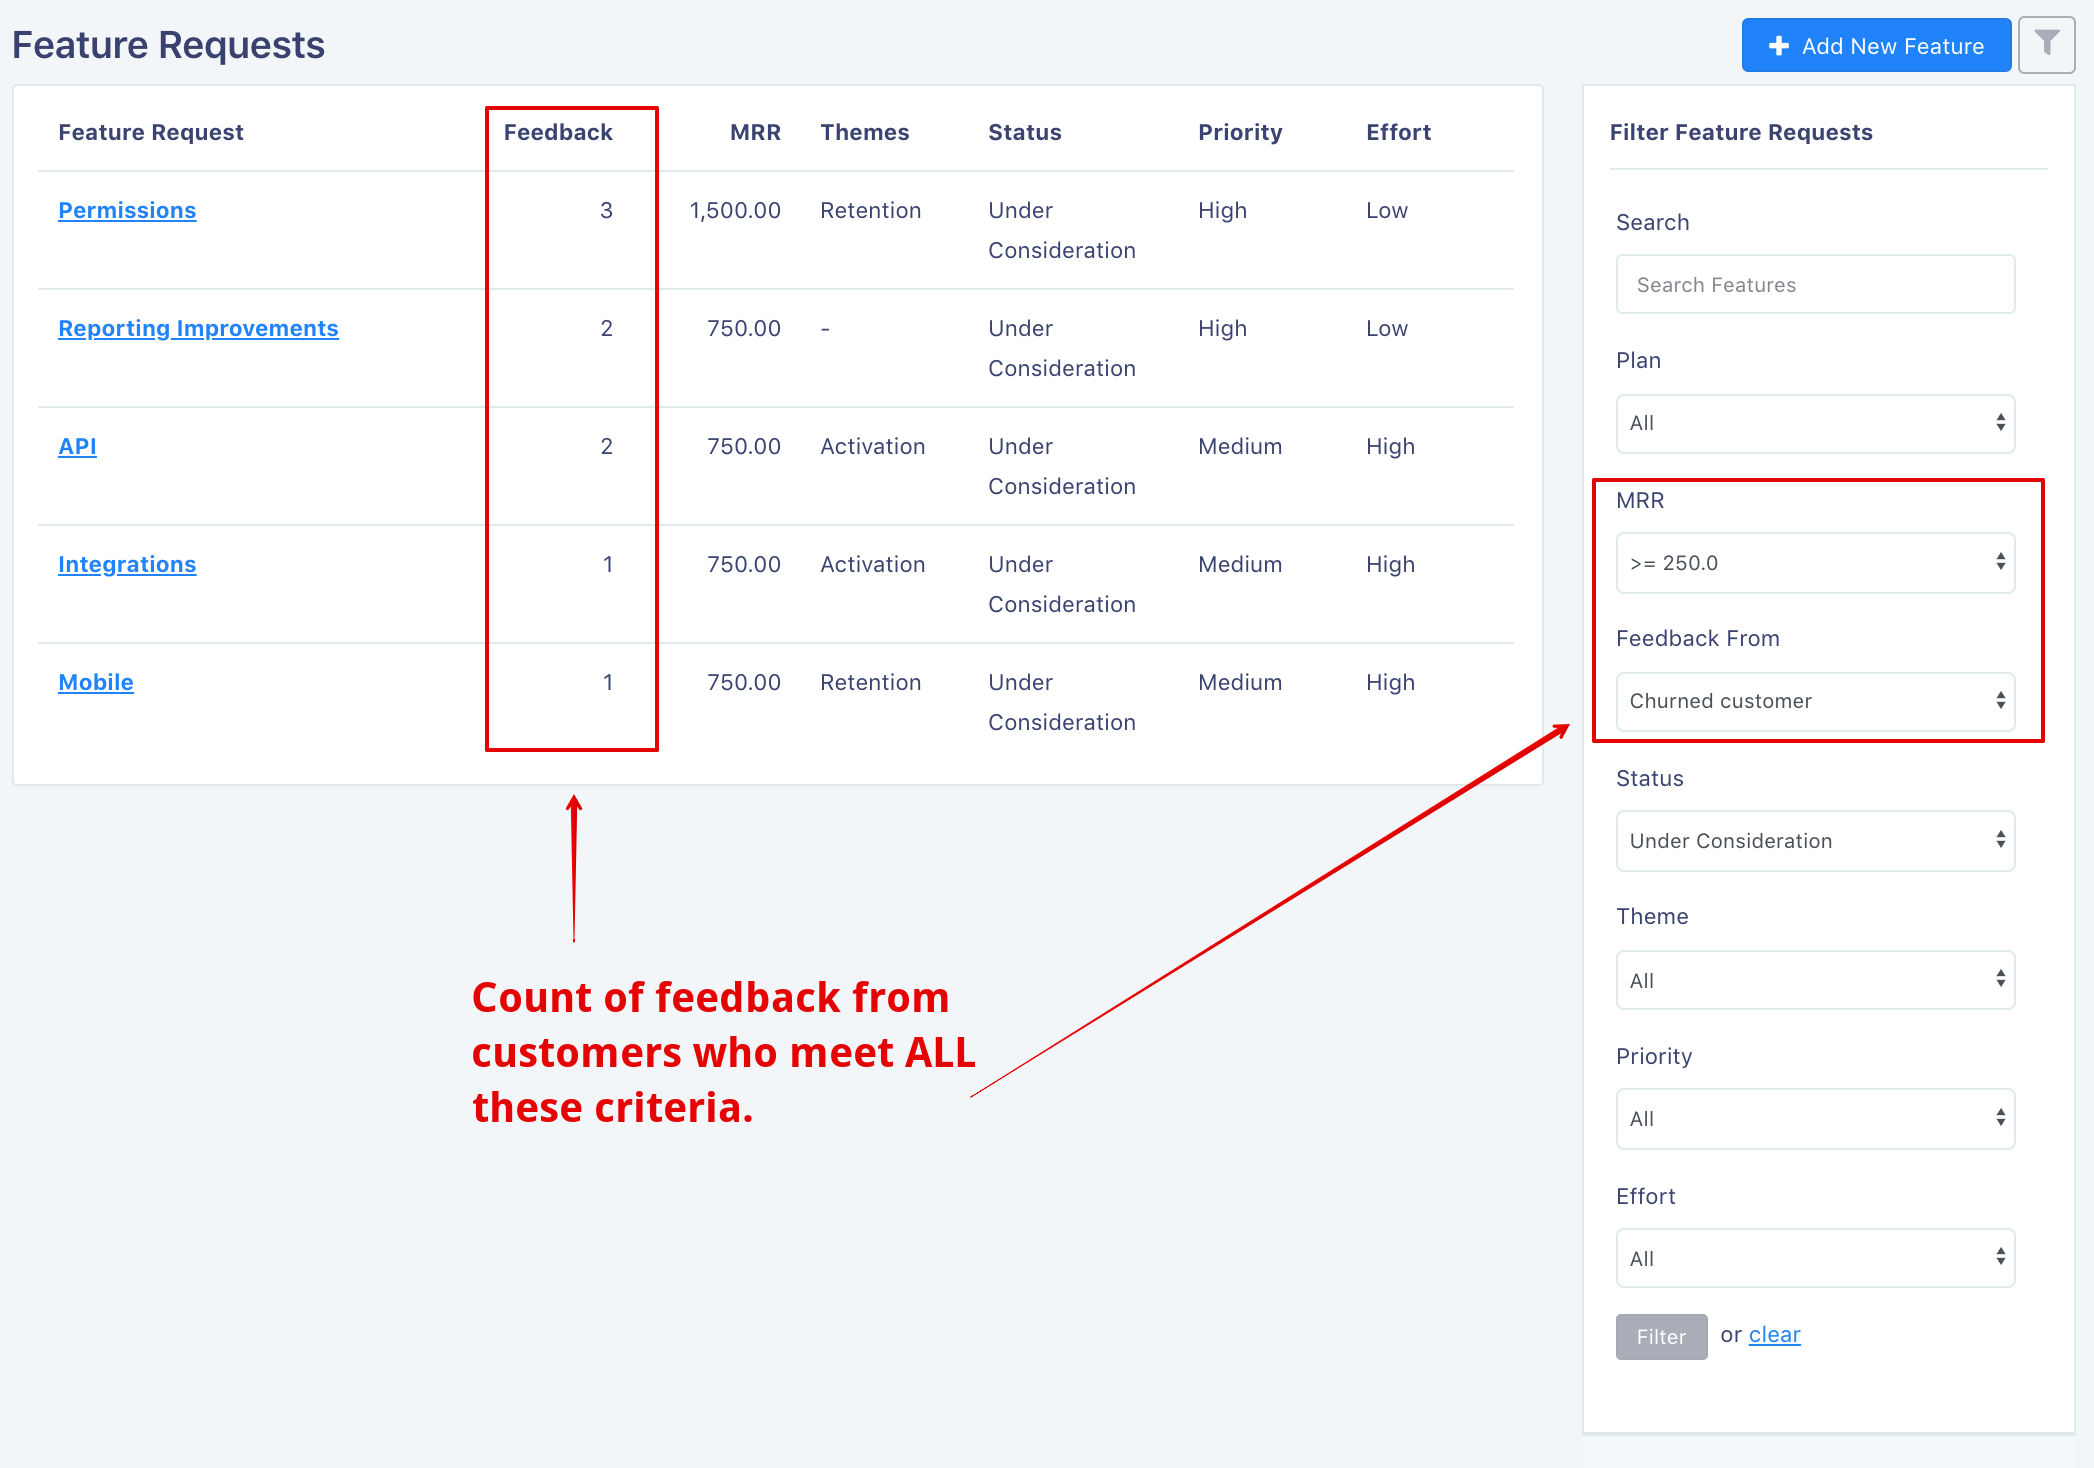The width and height of the screenshot is (2094, 1468).
Task: Open the Status Under Consideration dropdown
Action: click(1815, 841)
